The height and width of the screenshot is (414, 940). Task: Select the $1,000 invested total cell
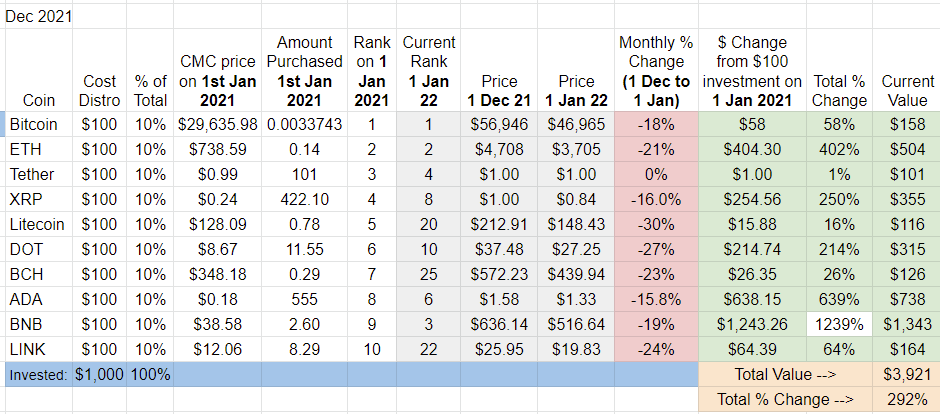[100, 374]
